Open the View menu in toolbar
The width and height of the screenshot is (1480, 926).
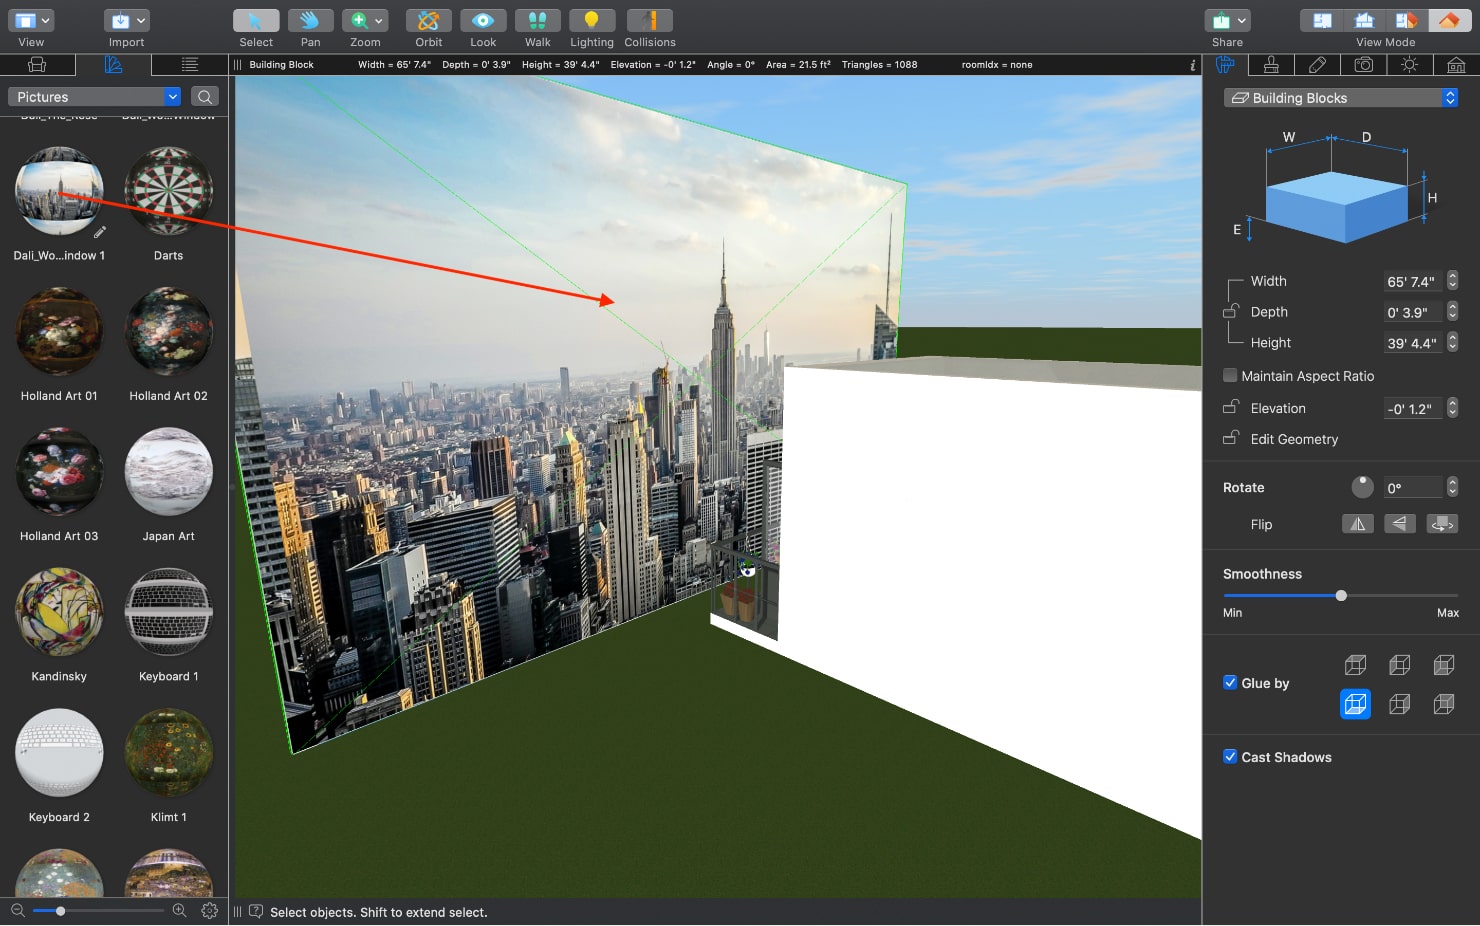click(30, 20)
